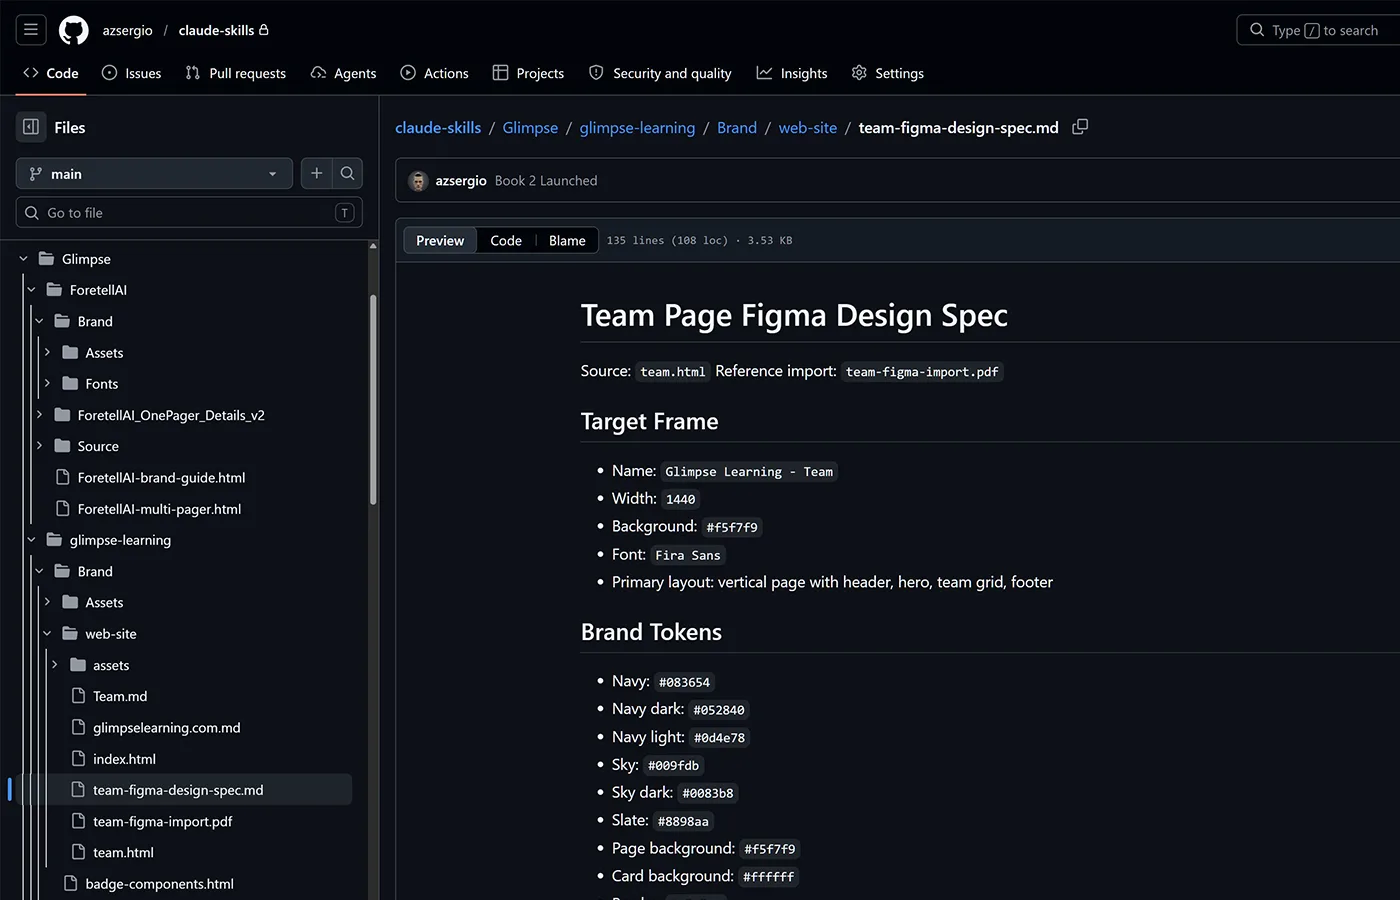The image size is (1400, 900).
Task: Click the Fira Sans font value
Action: tap(688, 555)
